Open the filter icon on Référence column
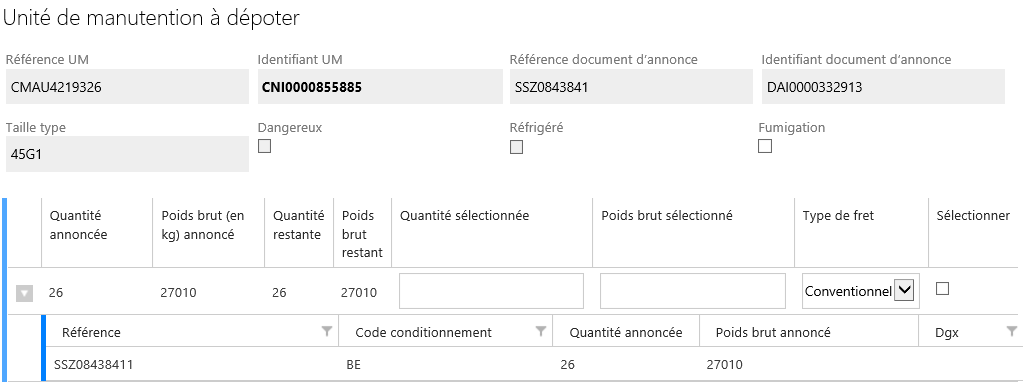 pos(326,331)
